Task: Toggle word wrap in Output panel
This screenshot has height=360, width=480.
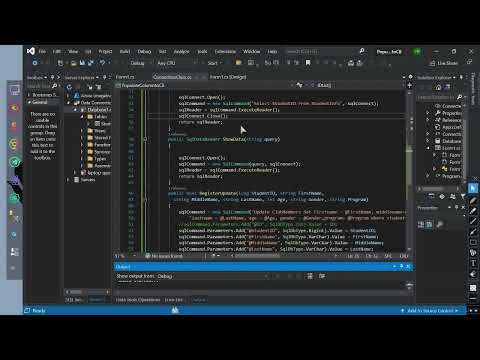Action: click(322, 276)
